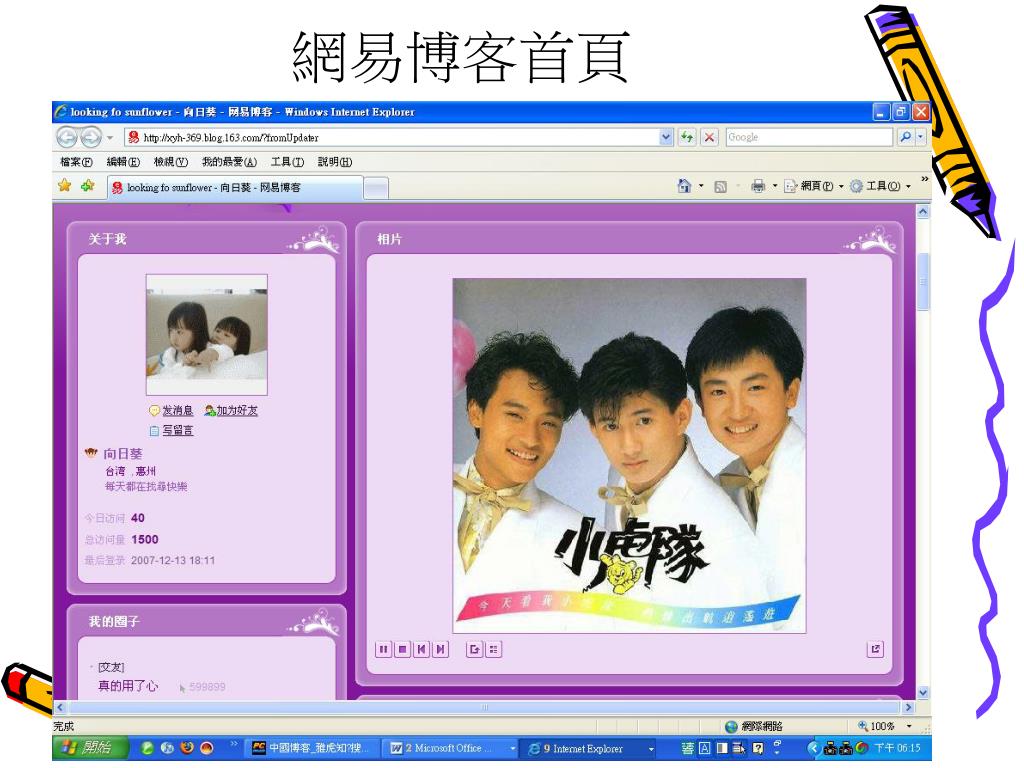Image resolution: width=1024 pixels, height=768 pixels.
Task: Stop the photo slideshow
Action: 402,649
